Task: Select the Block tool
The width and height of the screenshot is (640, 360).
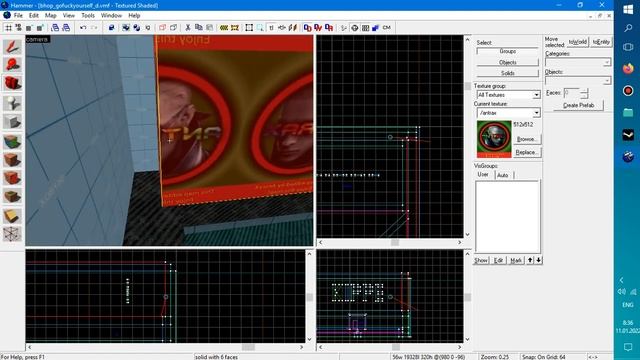Action: 12,121
